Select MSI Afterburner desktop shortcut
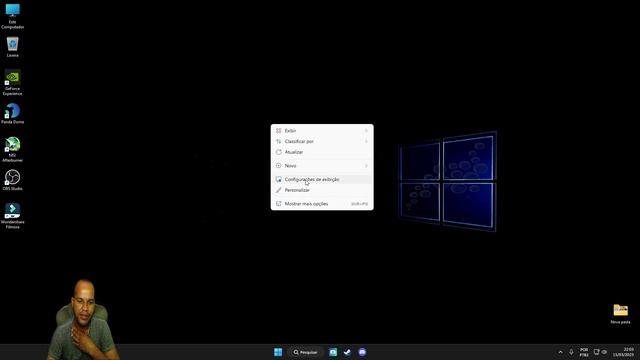The height and width of the screenshot is (360, 640). 13,149
